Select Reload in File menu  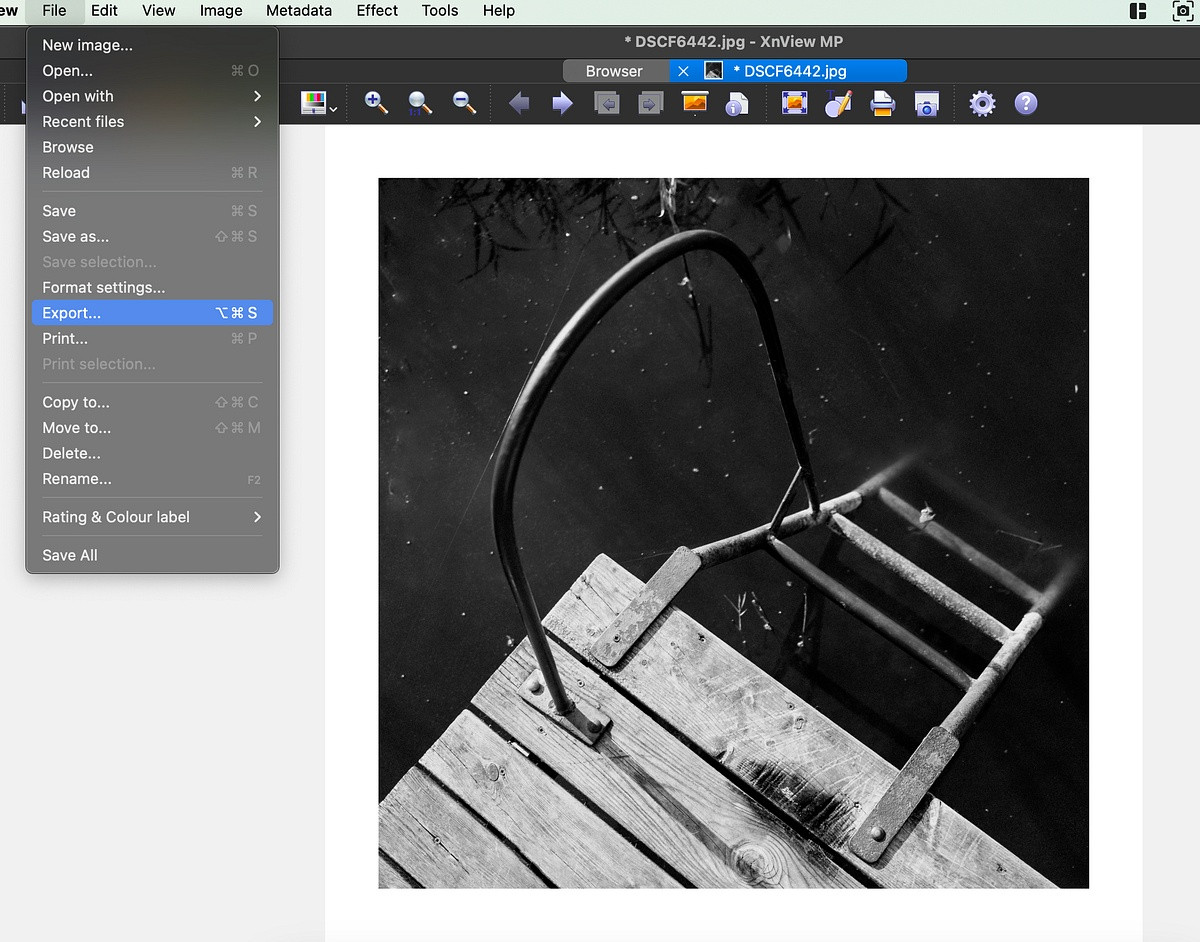tap(152, 172)
